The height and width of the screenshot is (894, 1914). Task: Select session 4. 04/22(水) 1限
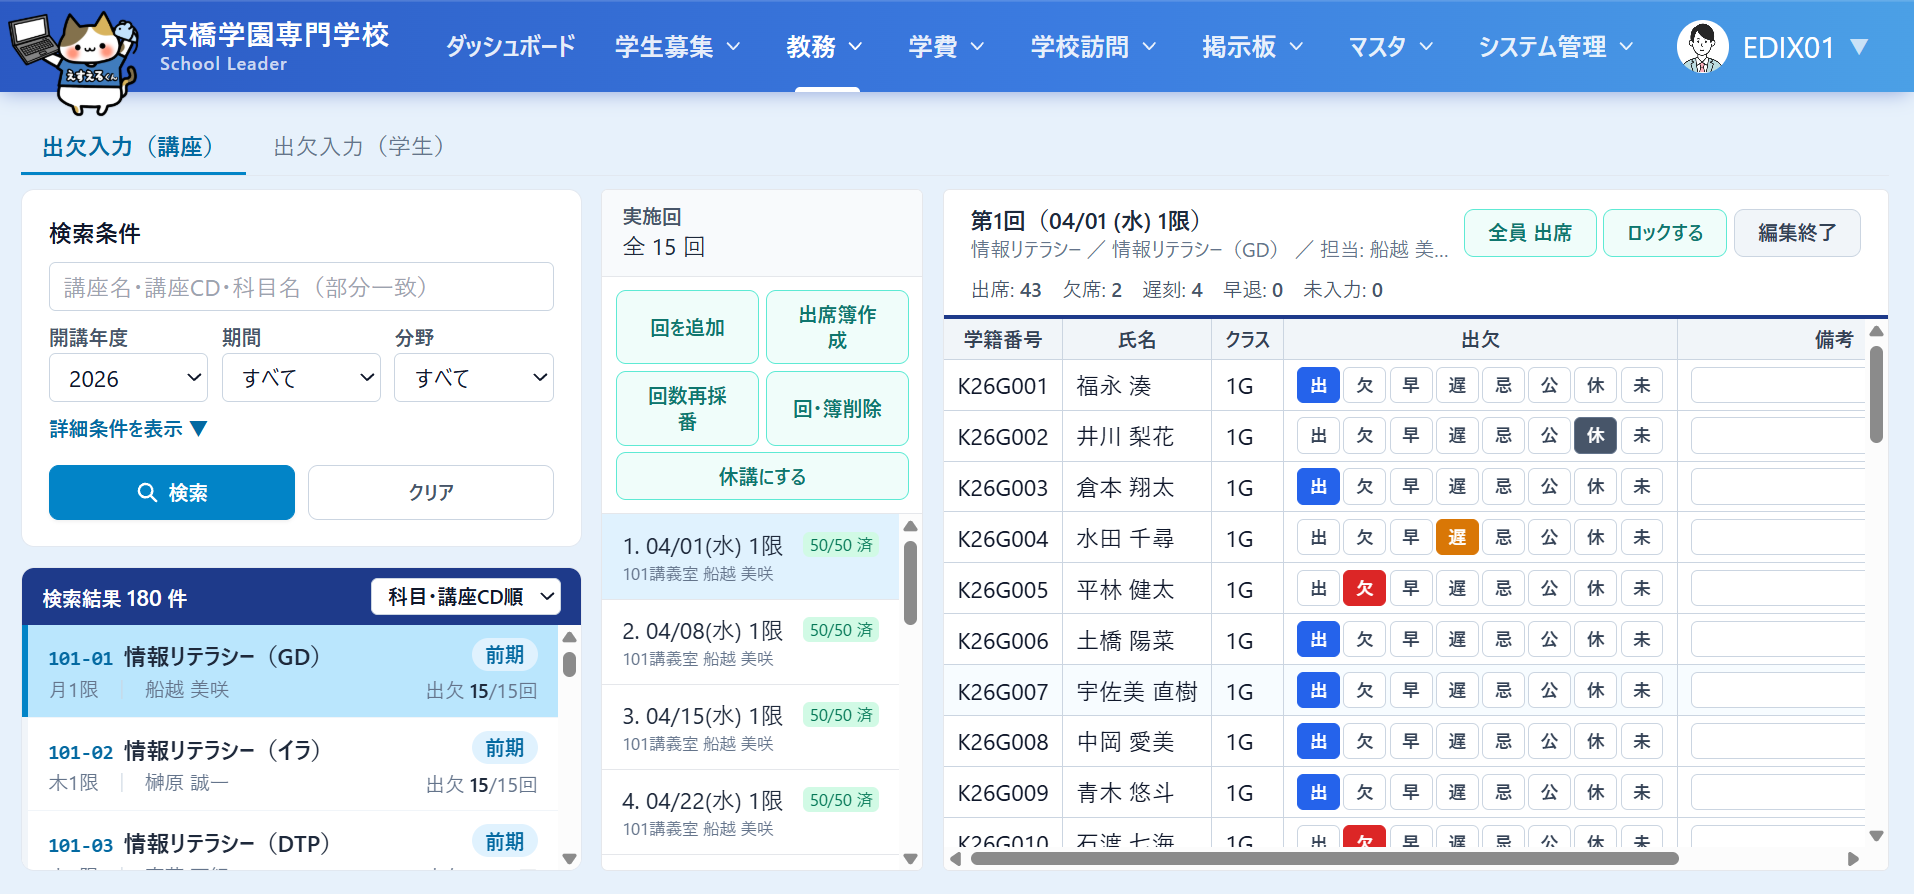(x=751, y=813)
